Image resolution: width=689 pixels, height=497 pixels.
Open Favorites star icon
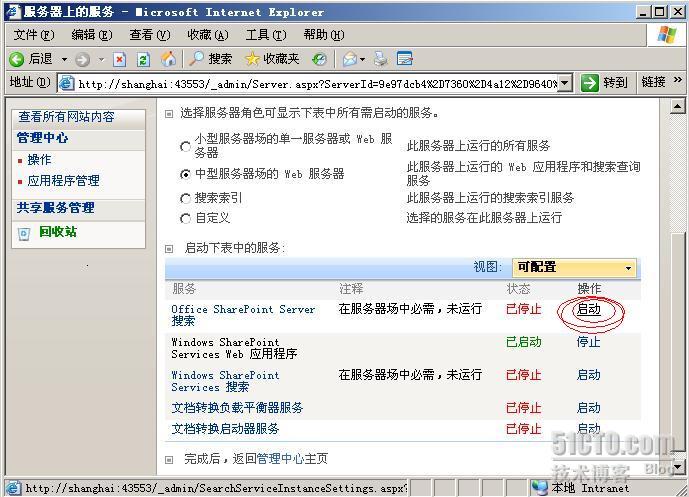[x=252, y=59]
